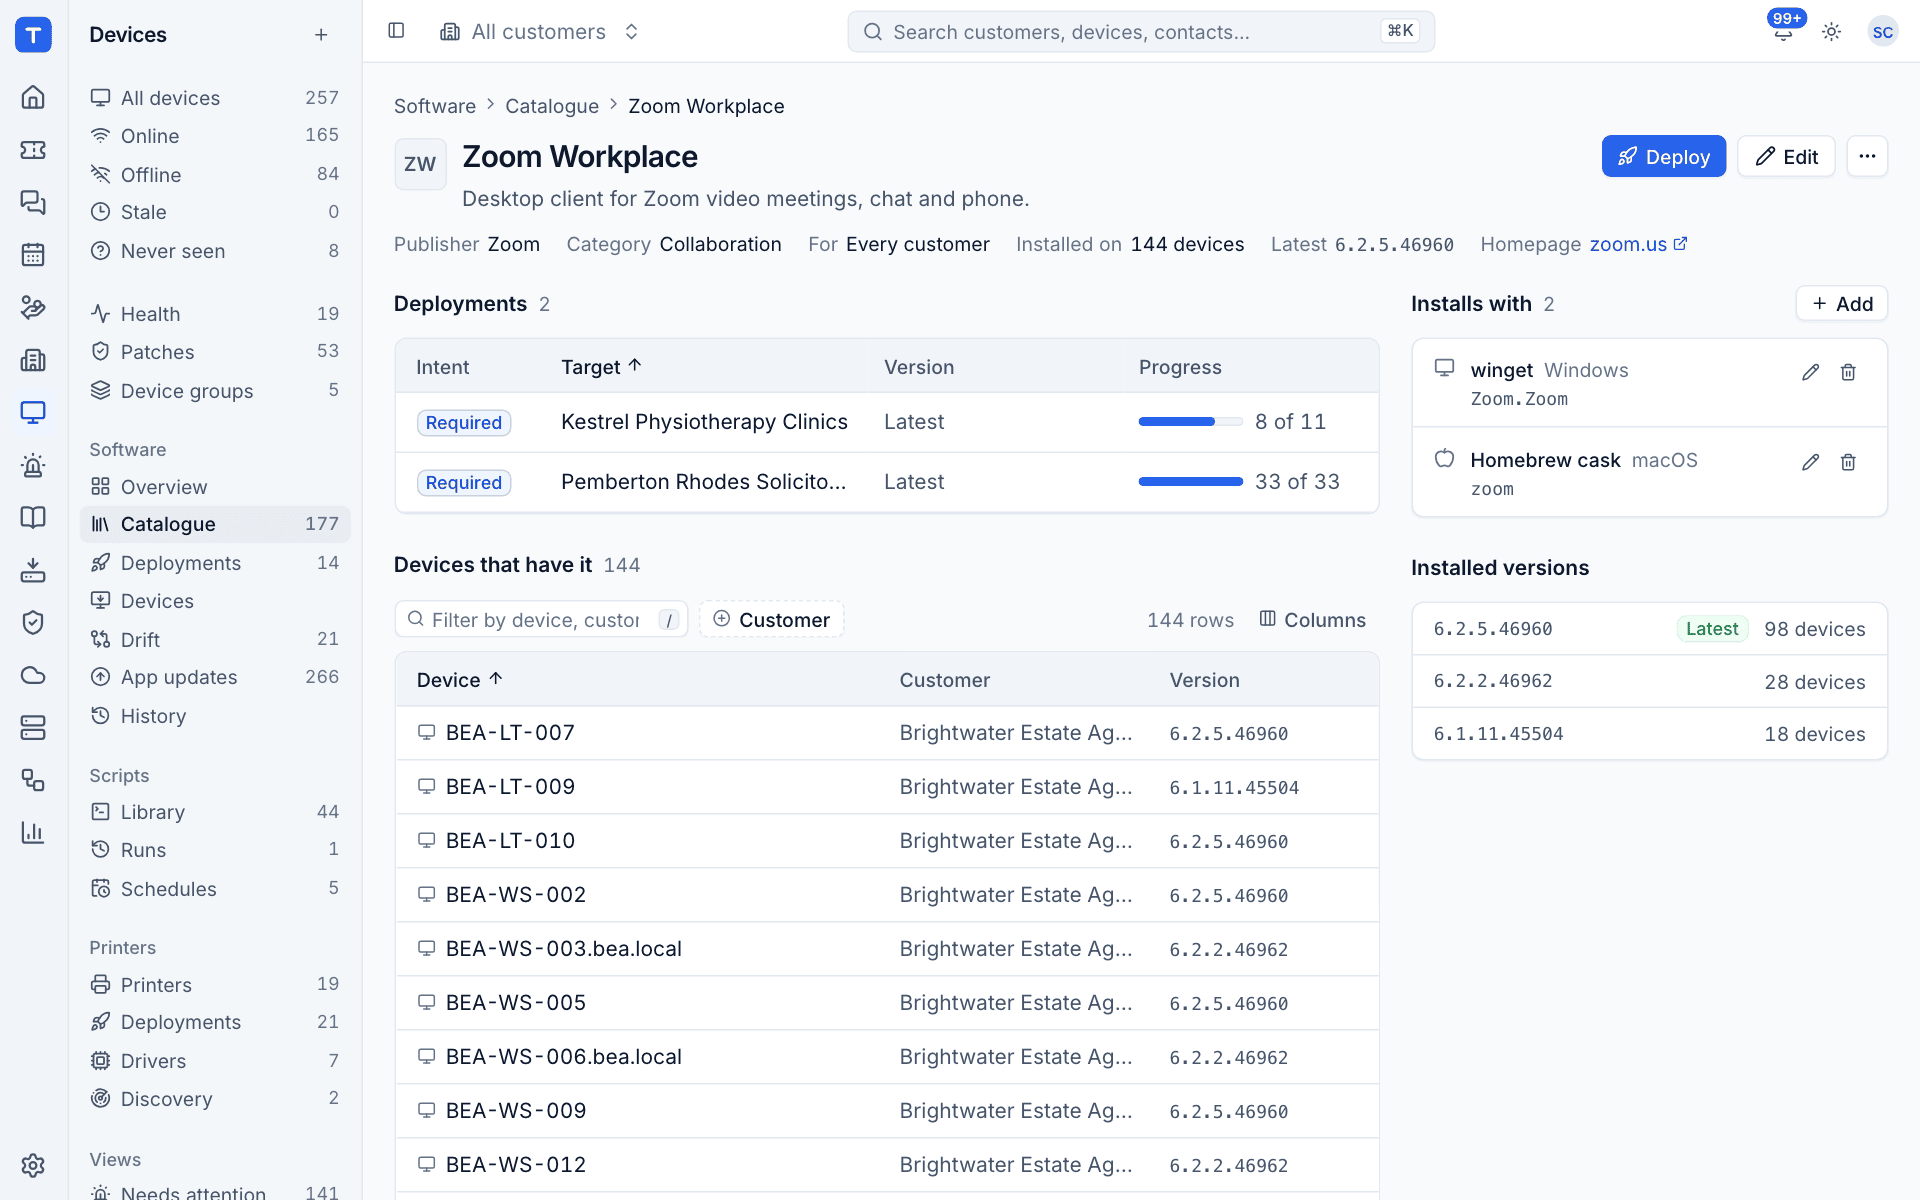
Task: Click the Edit button
Action: pos(1786,157)
